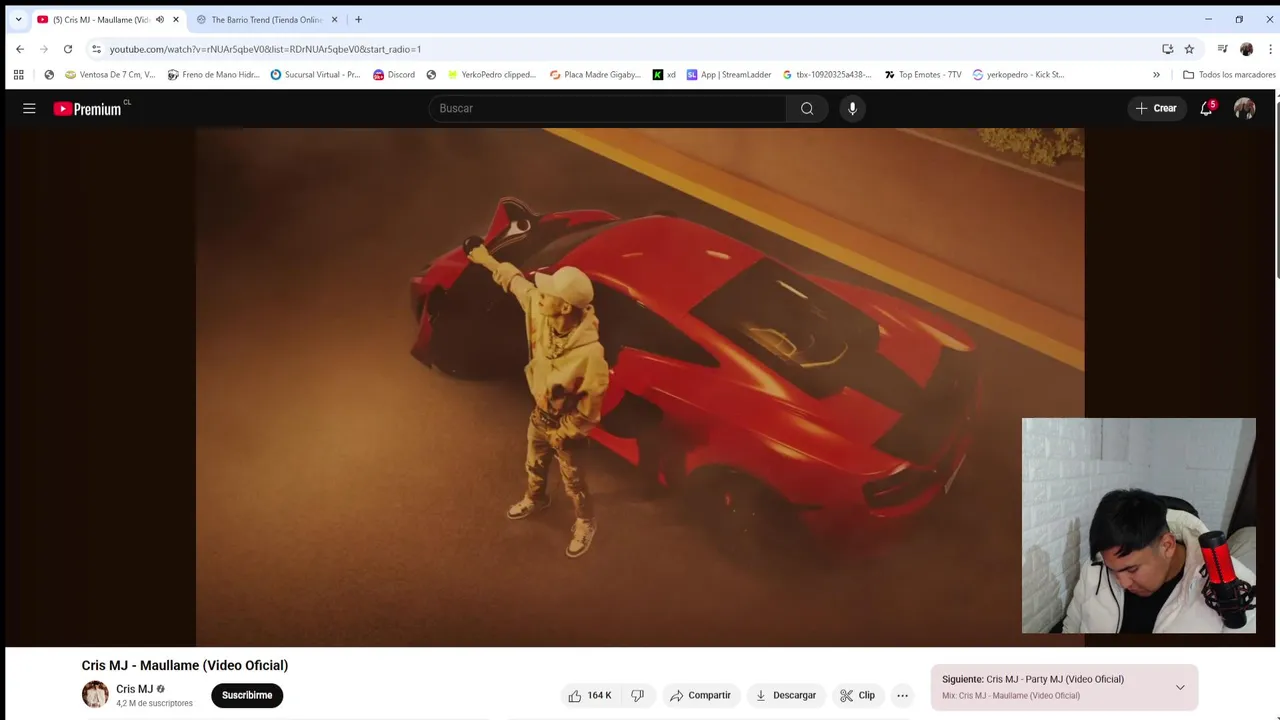Open the Cris MJ channel name link
This screenshot has width=1280, height=720.
[134, 689]
